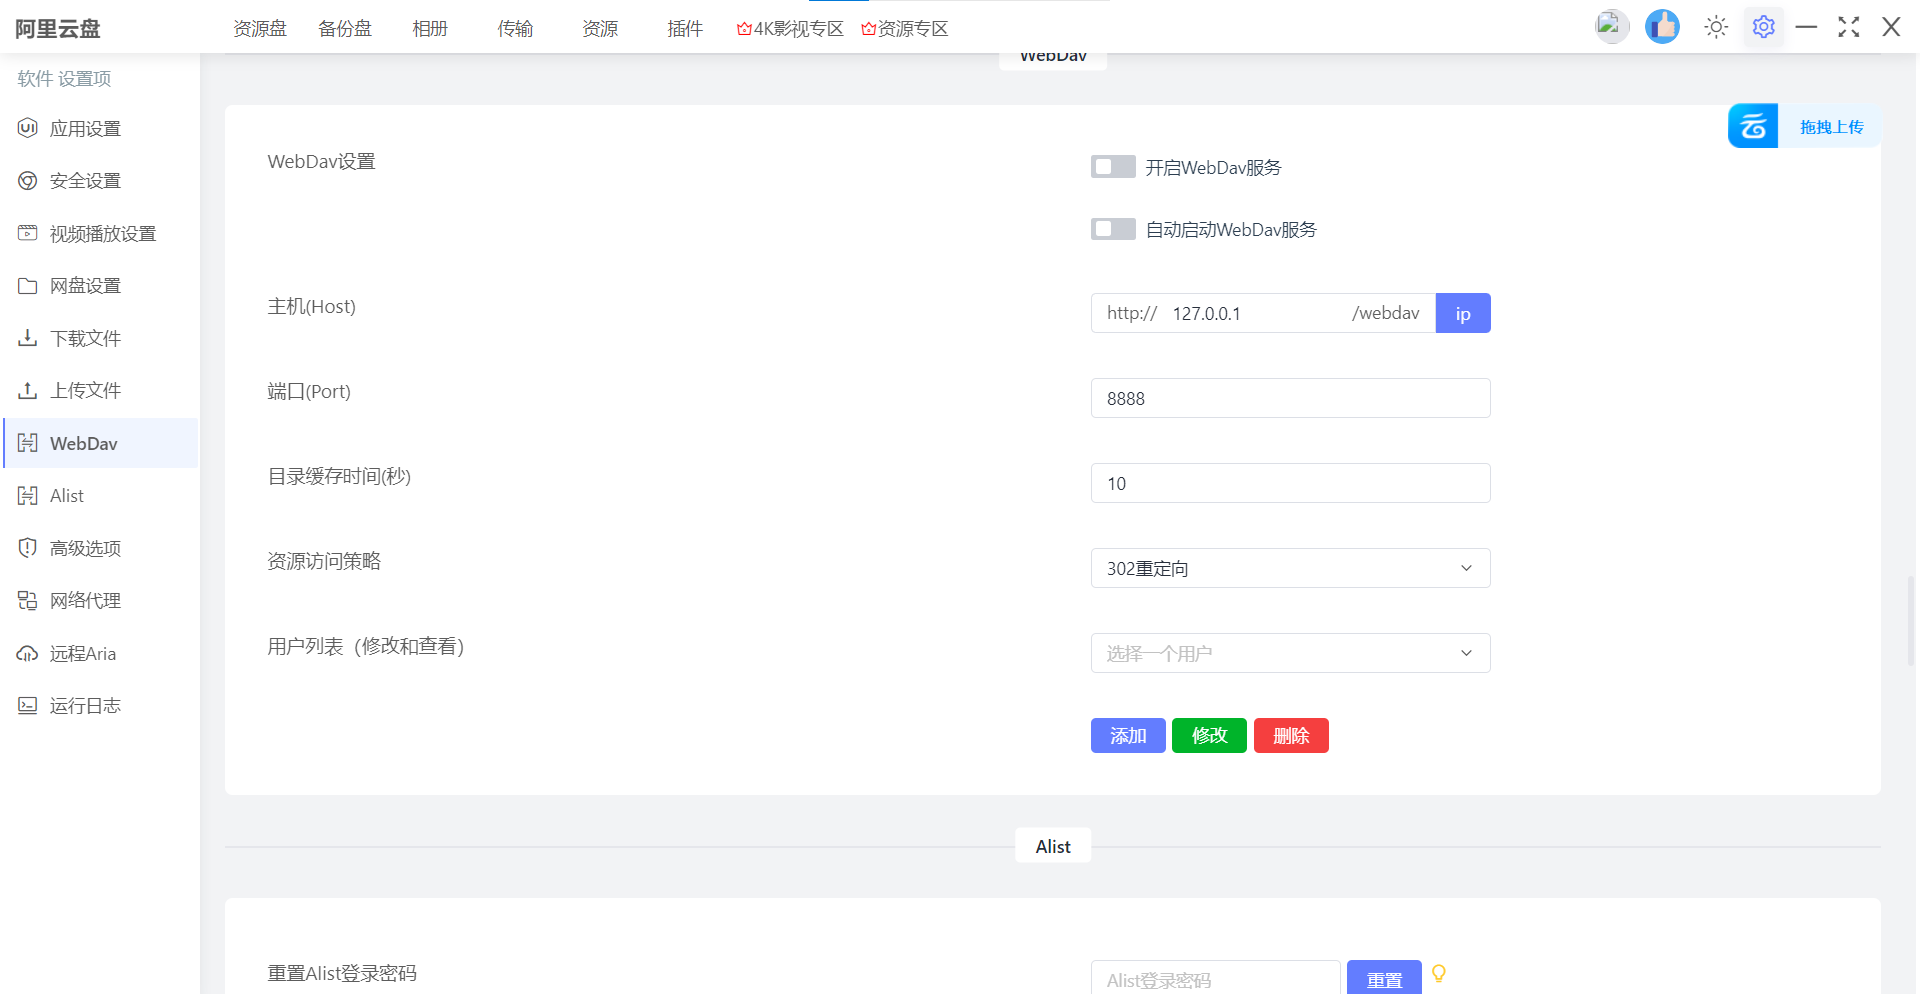Toggle the 自动启动WebDav服务 switch

tap(1113, 229)
